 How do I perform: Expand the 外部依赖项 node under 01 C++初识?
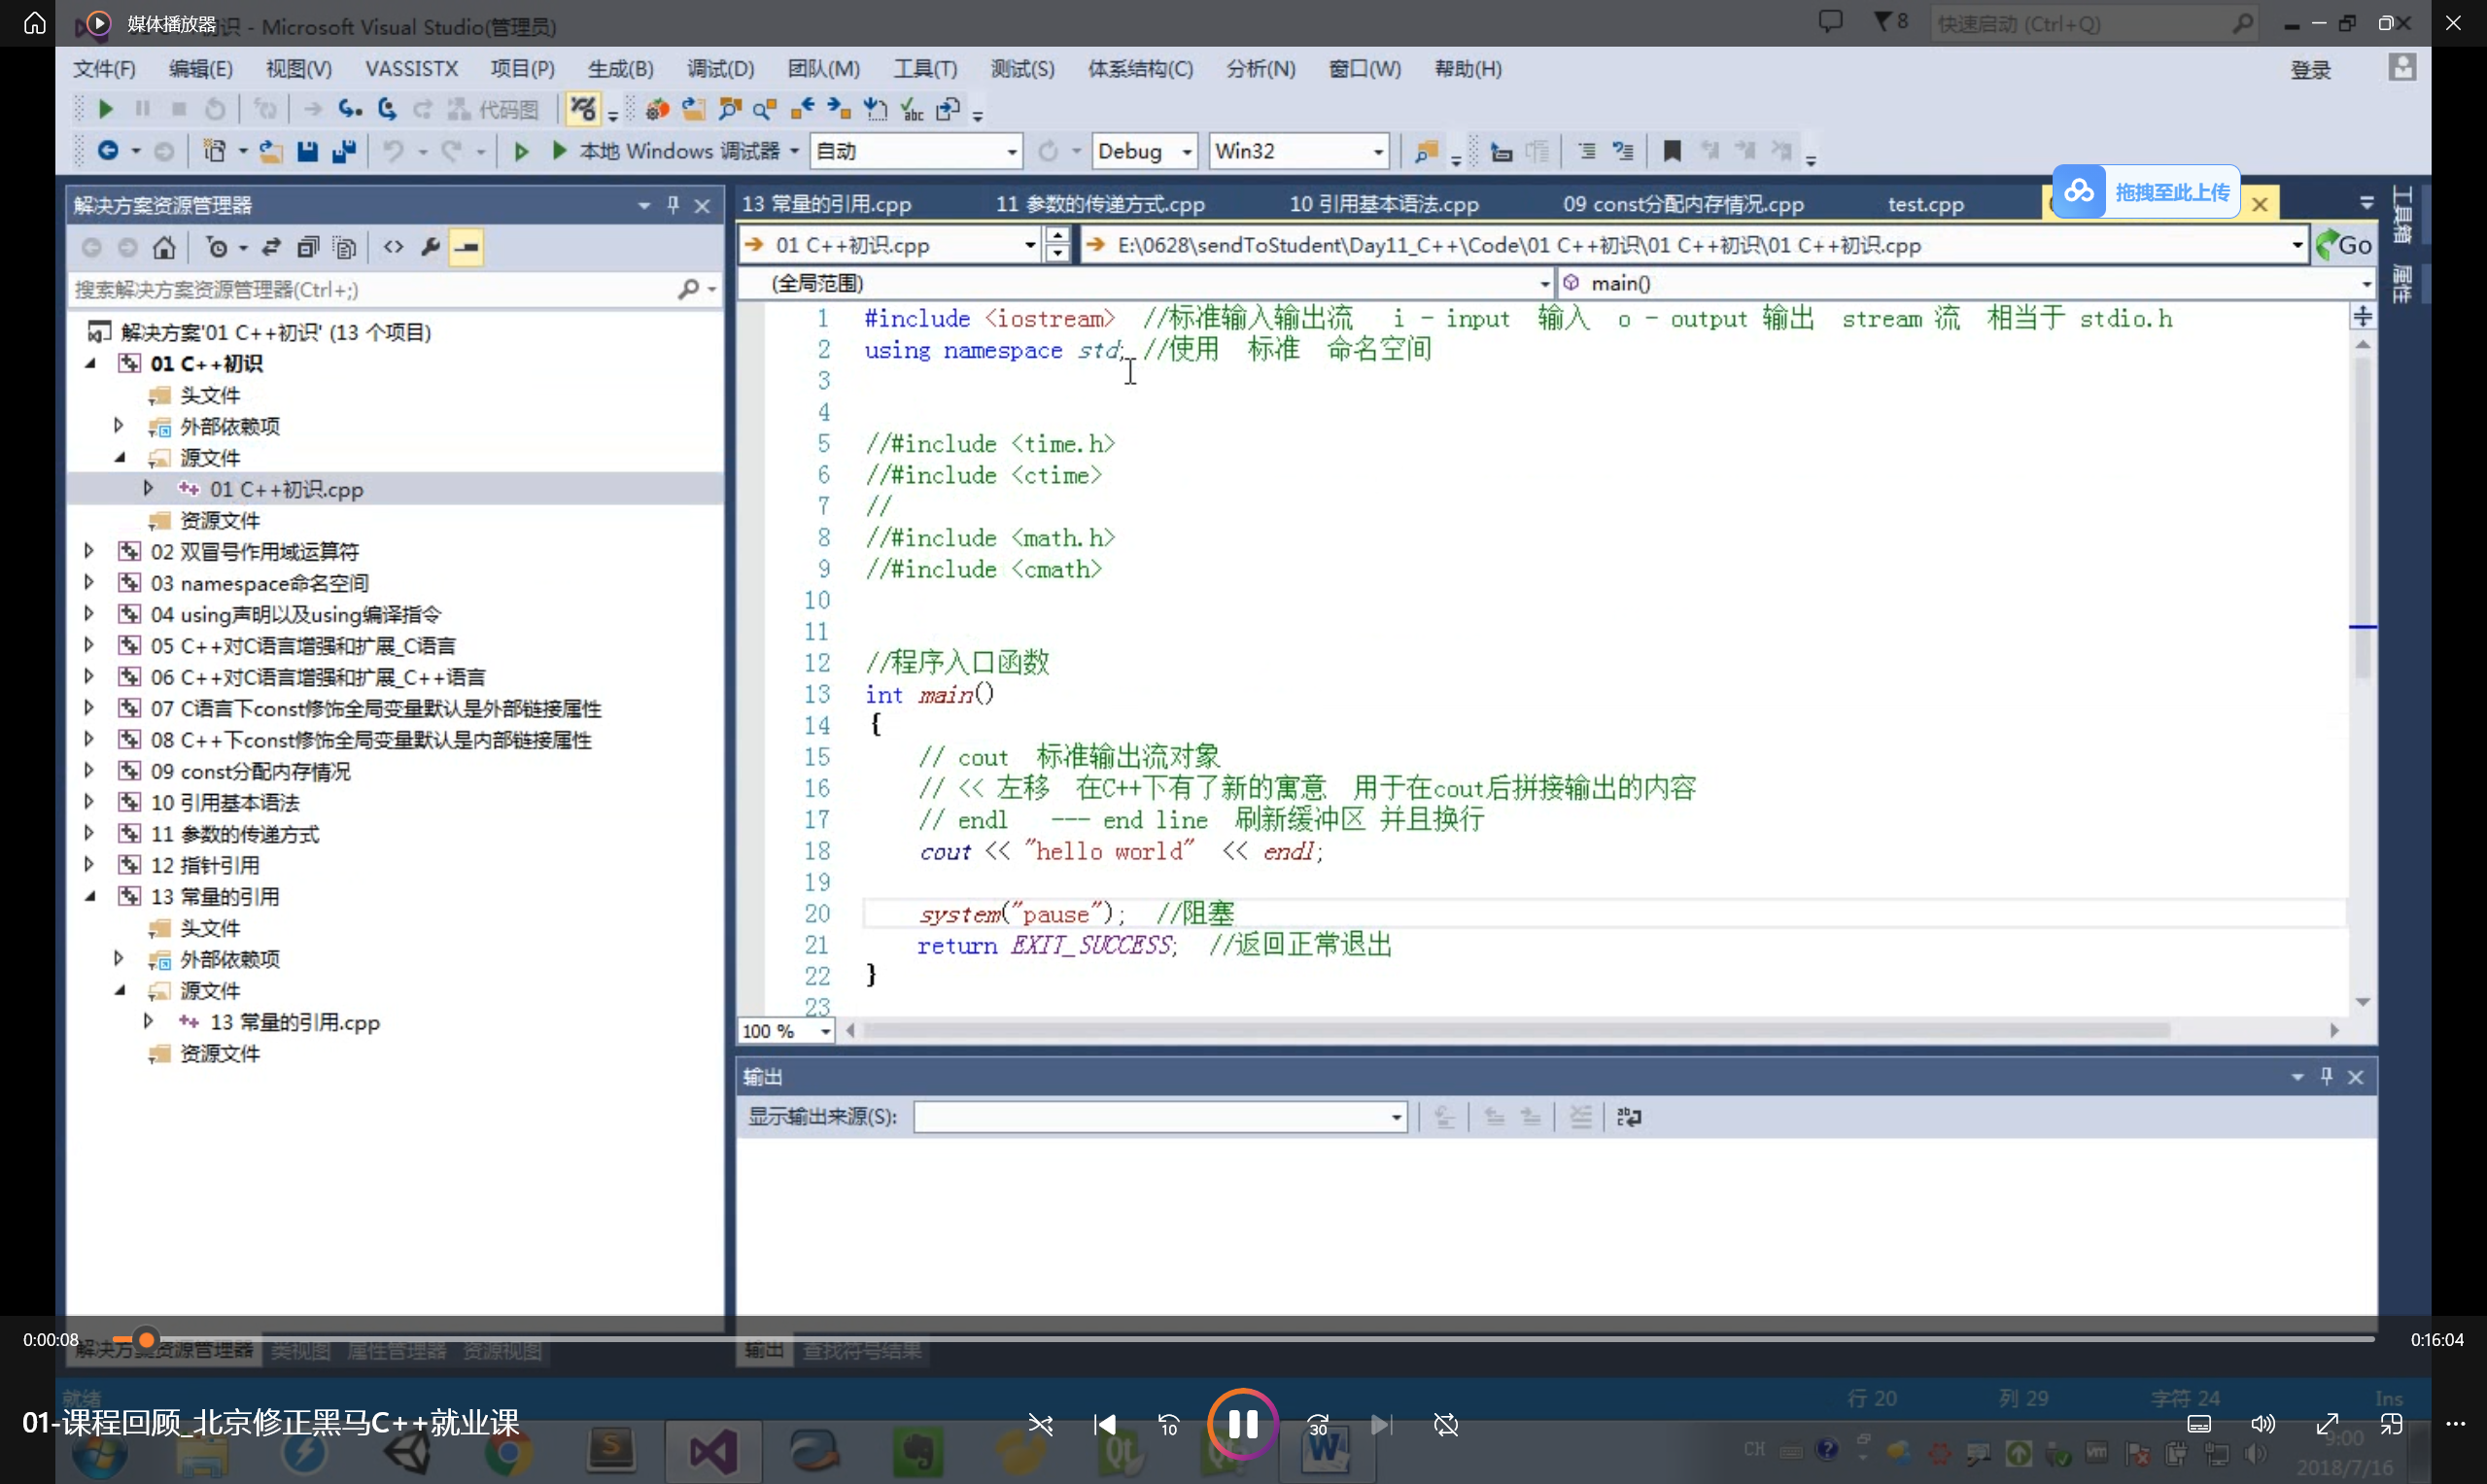click(x=119, y=426)
